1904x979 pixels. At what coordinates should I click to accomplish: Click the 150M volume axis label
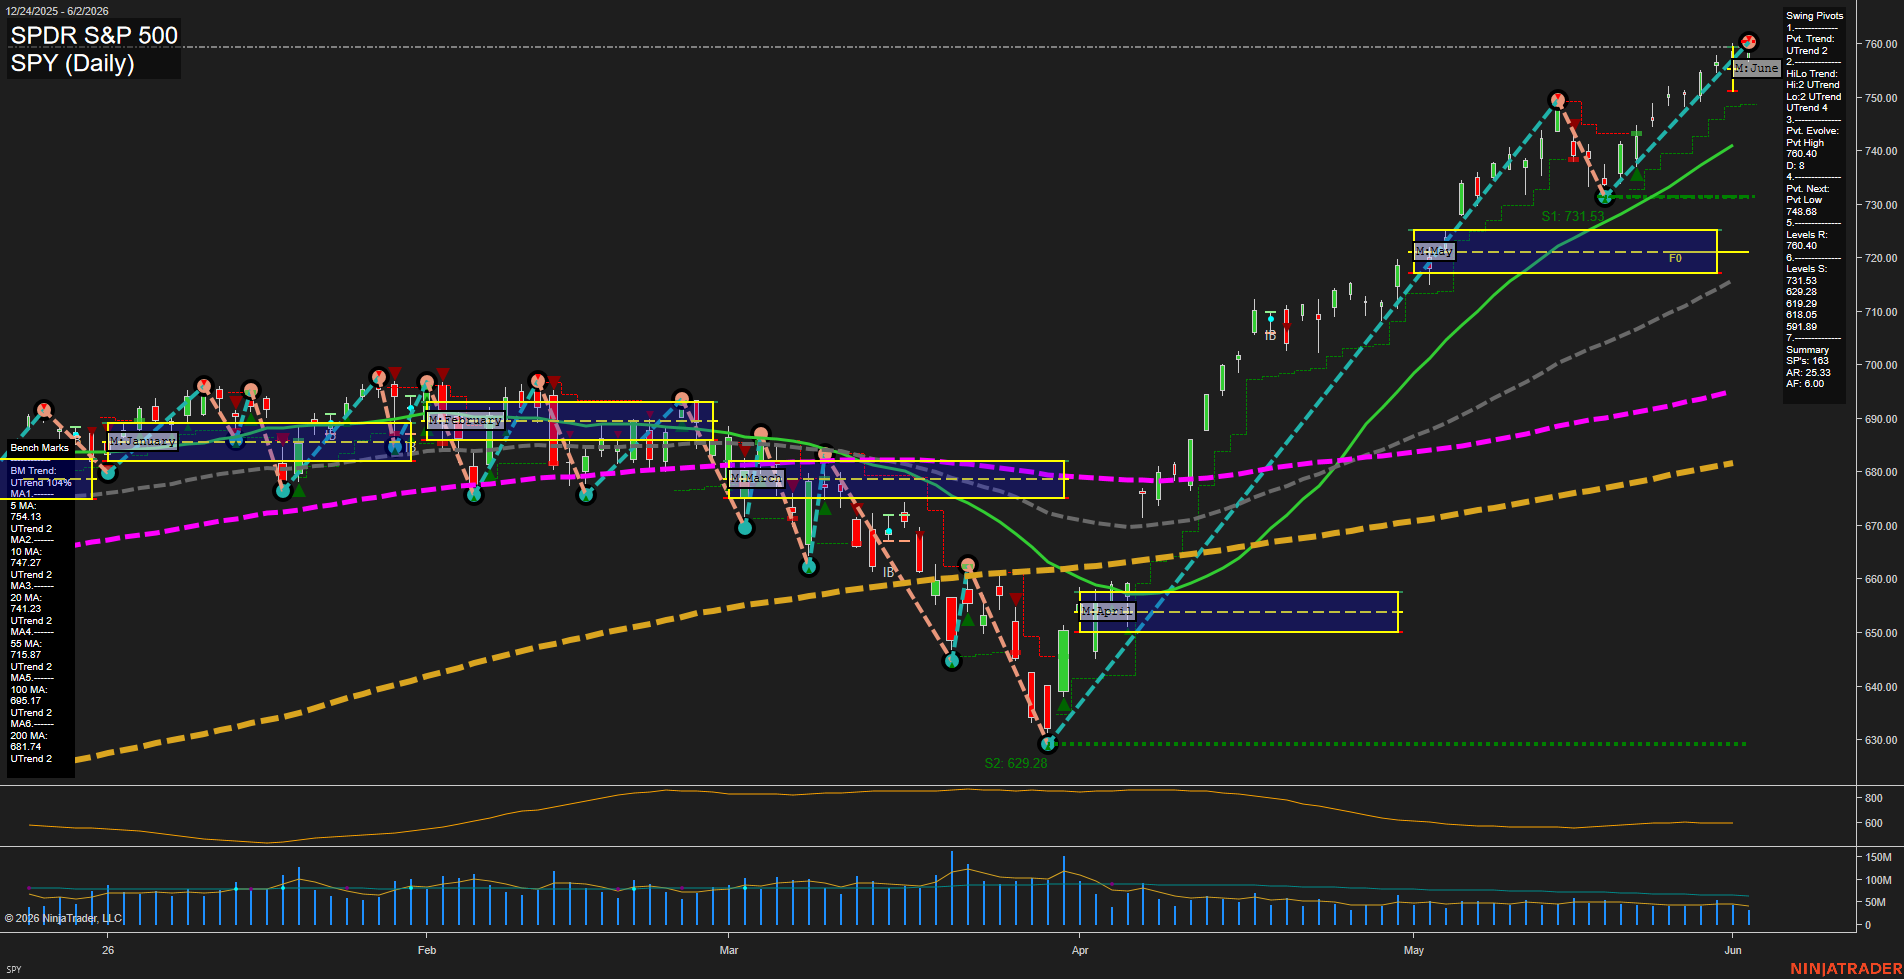click(1878, 858)
